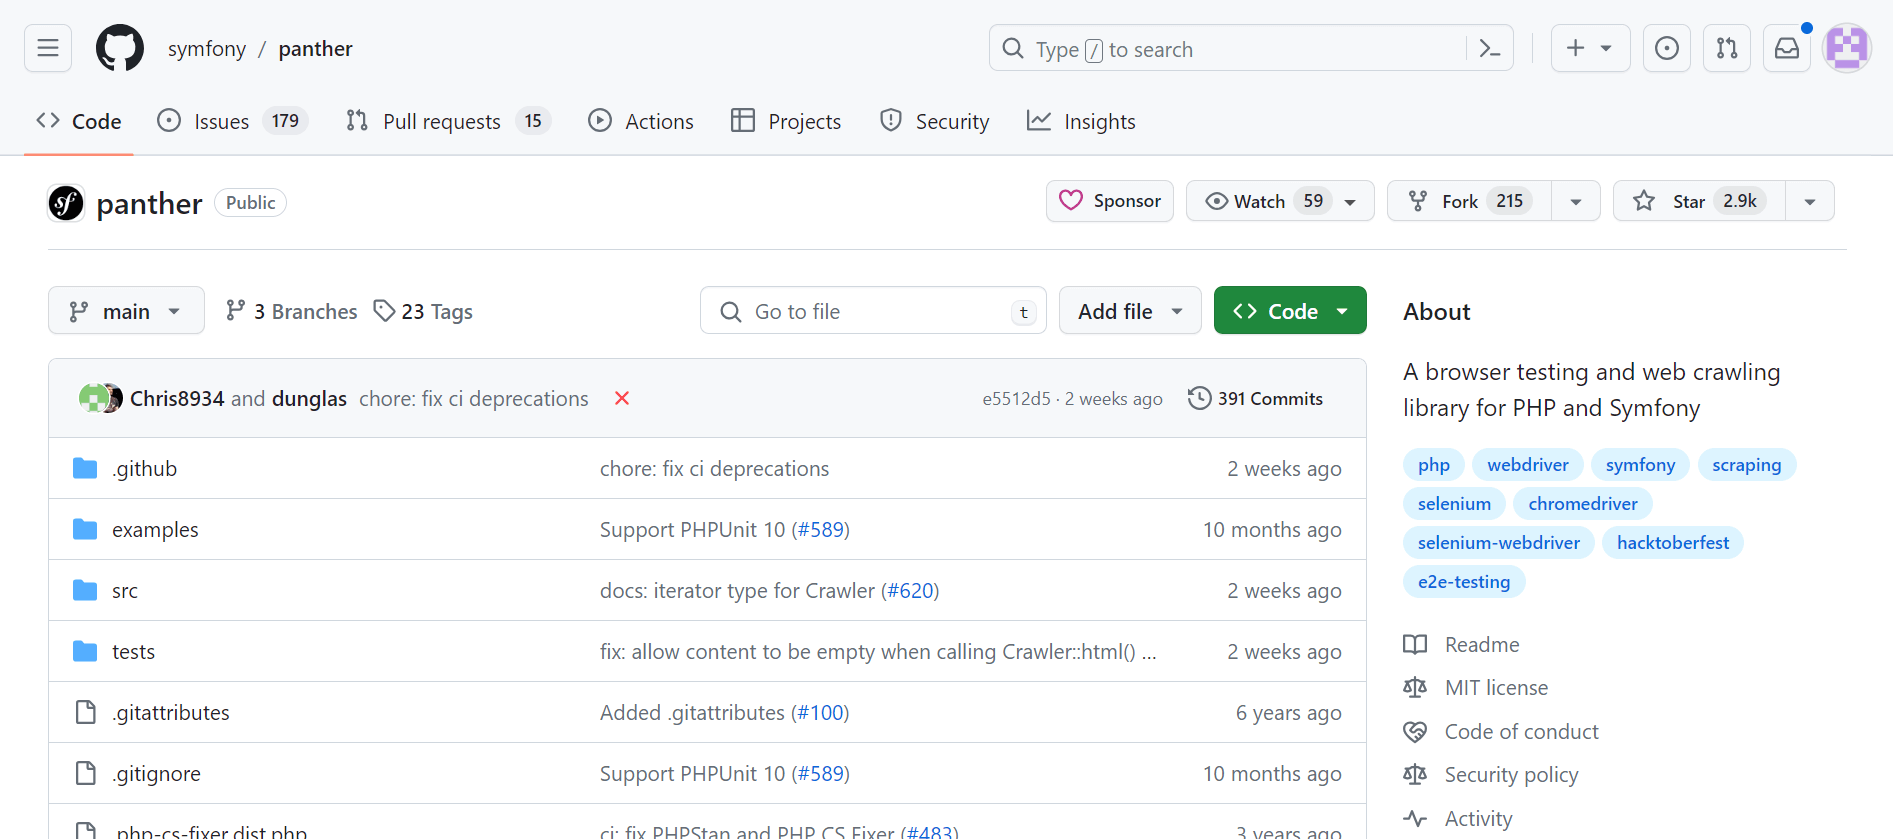The image size is (1893, 839).
Task: Open the hamburger navigation menu
Action: [x=48, y=48]
